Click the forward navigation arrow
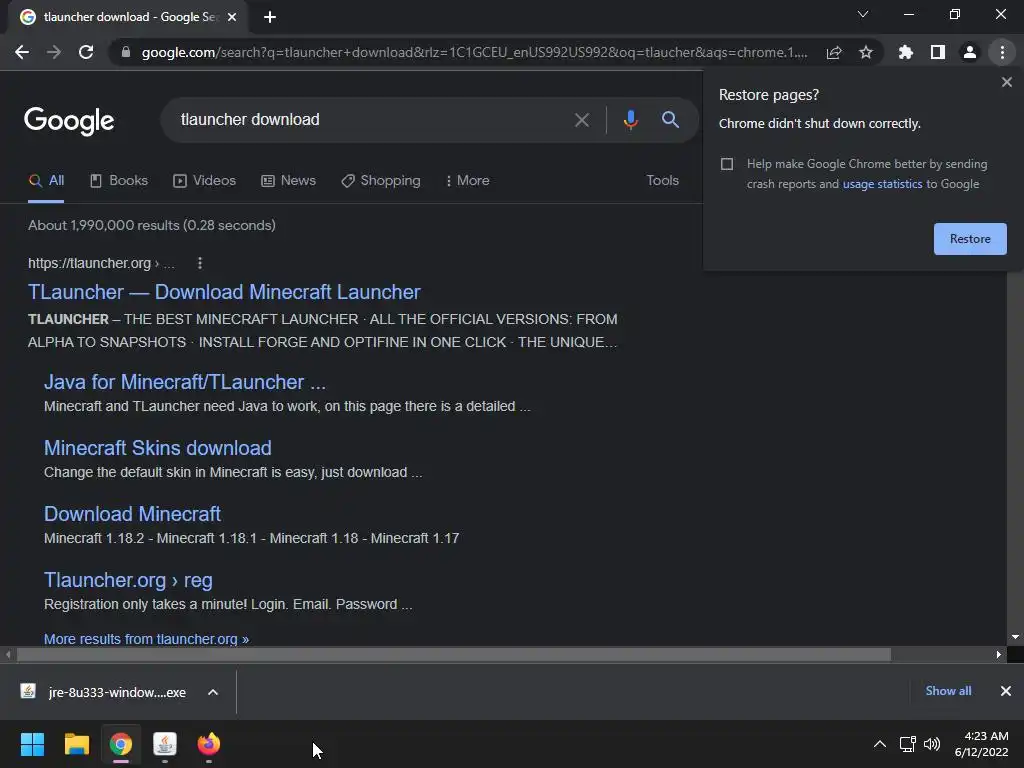 pyautogui.click(x=54, y=52)
